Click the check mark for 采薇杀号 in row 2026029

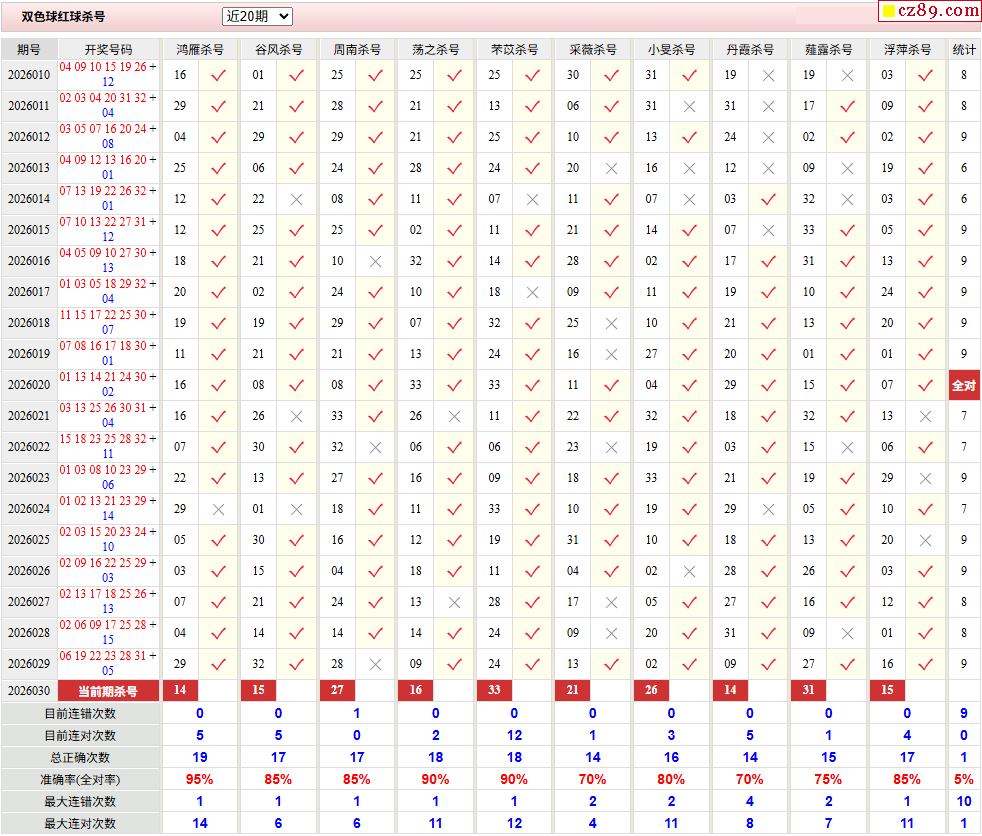click(x=611, y=664)
